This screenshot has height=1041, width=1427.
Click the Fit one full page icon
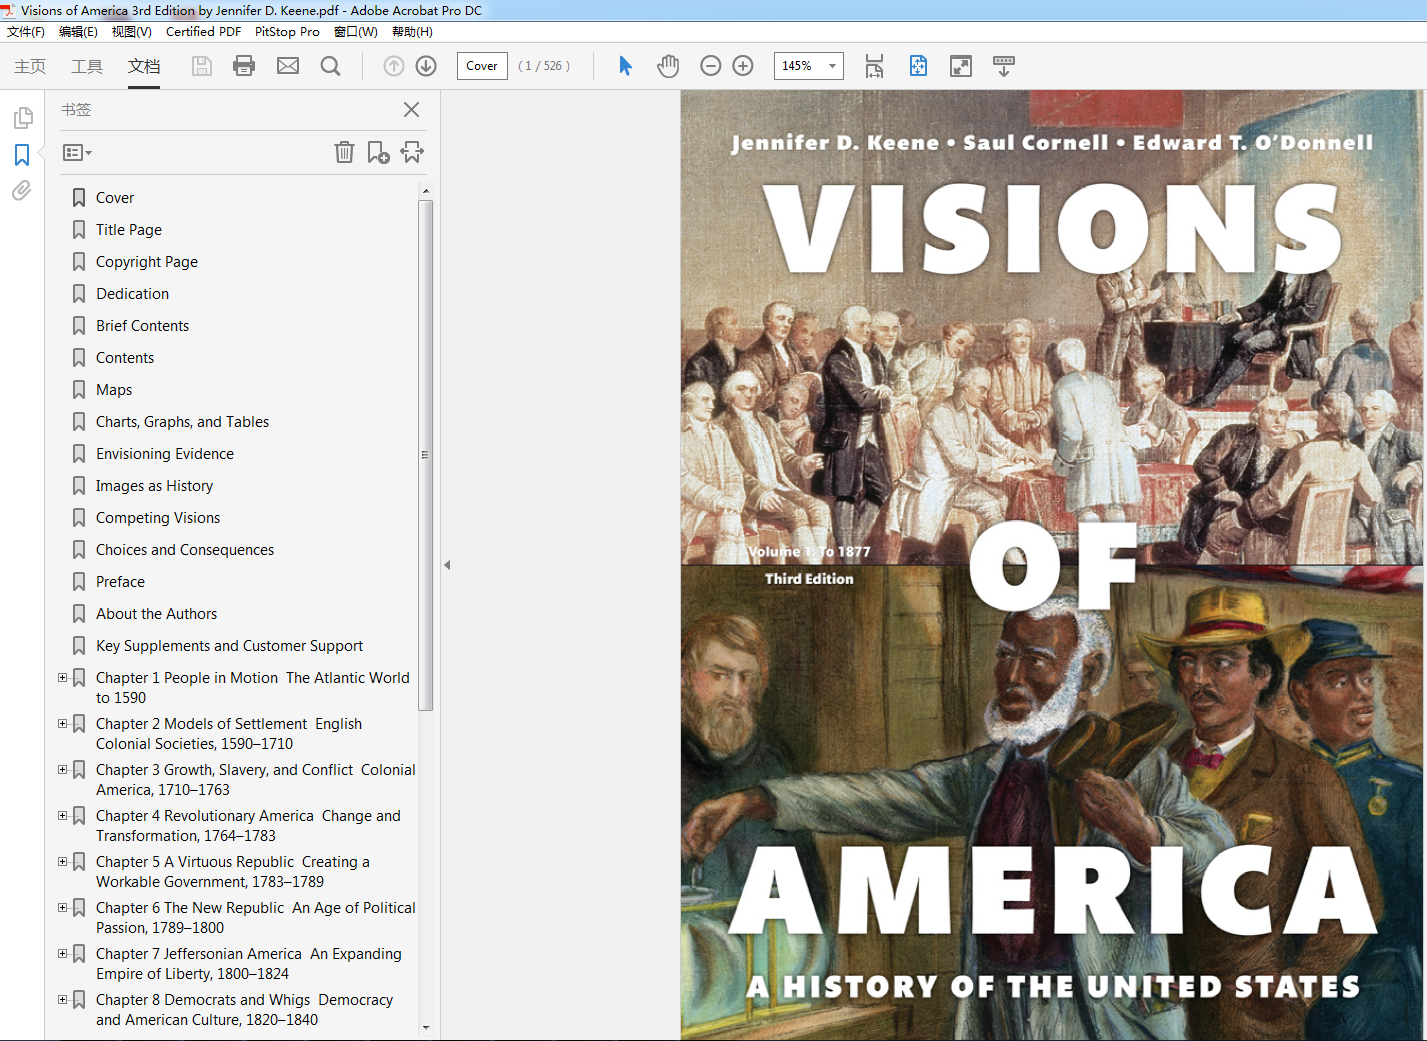point(918,66)
